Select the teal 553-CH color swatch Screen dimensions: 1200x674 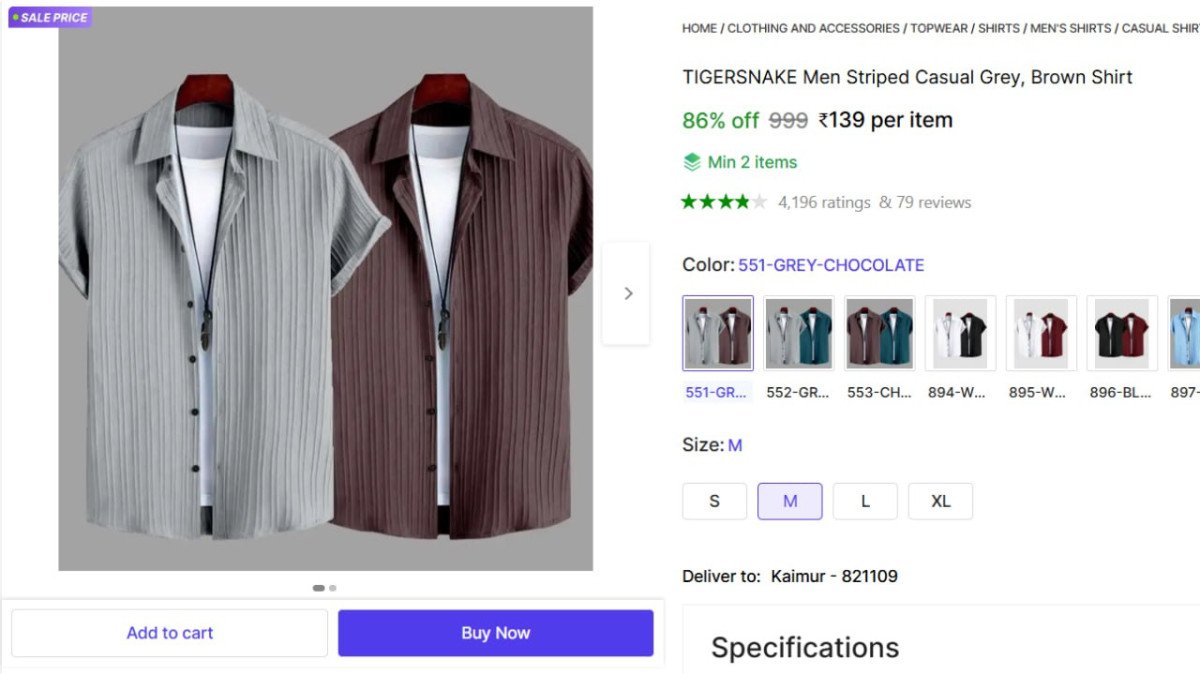point(879,333)
